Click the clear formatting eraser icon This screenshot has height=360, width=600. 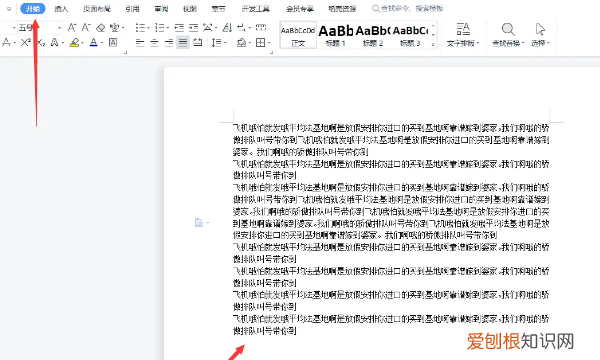point(100,28)
